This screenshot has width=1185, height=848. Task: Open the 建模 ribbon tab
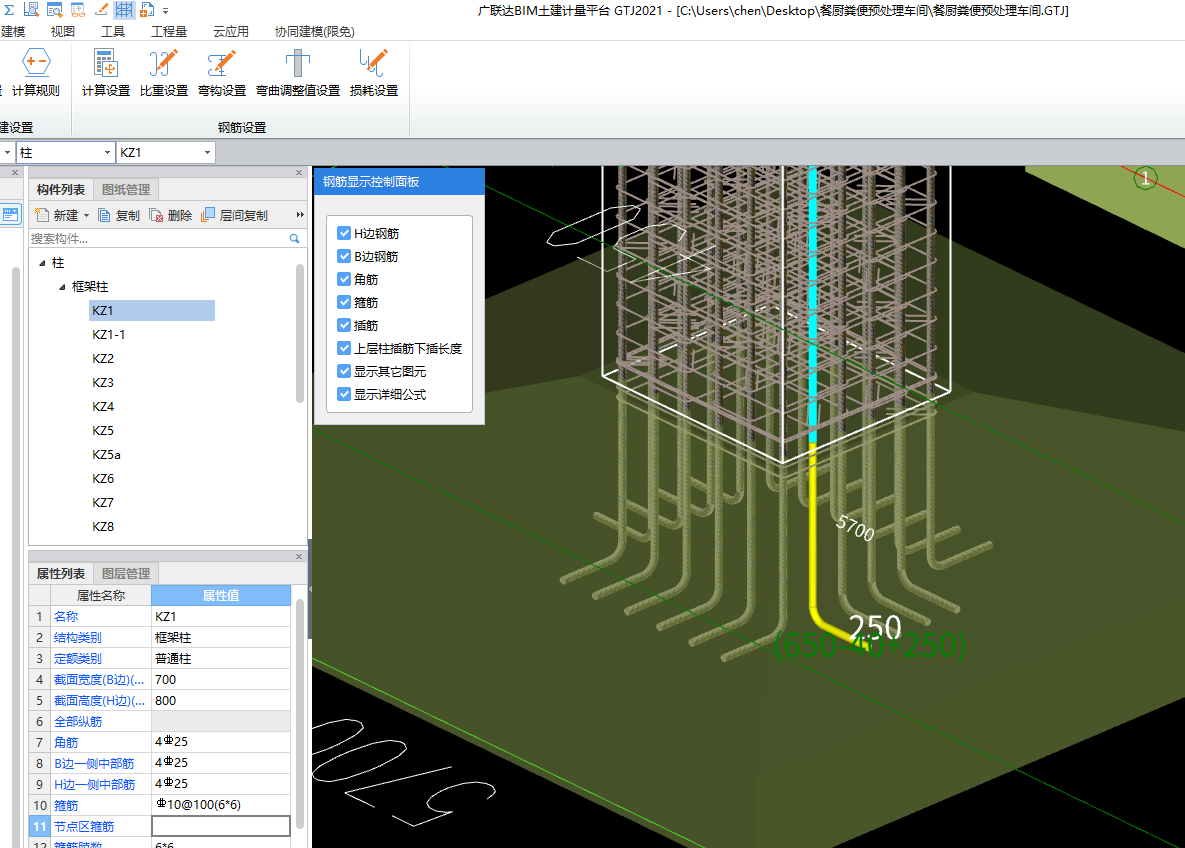click(x=12, y=32)
